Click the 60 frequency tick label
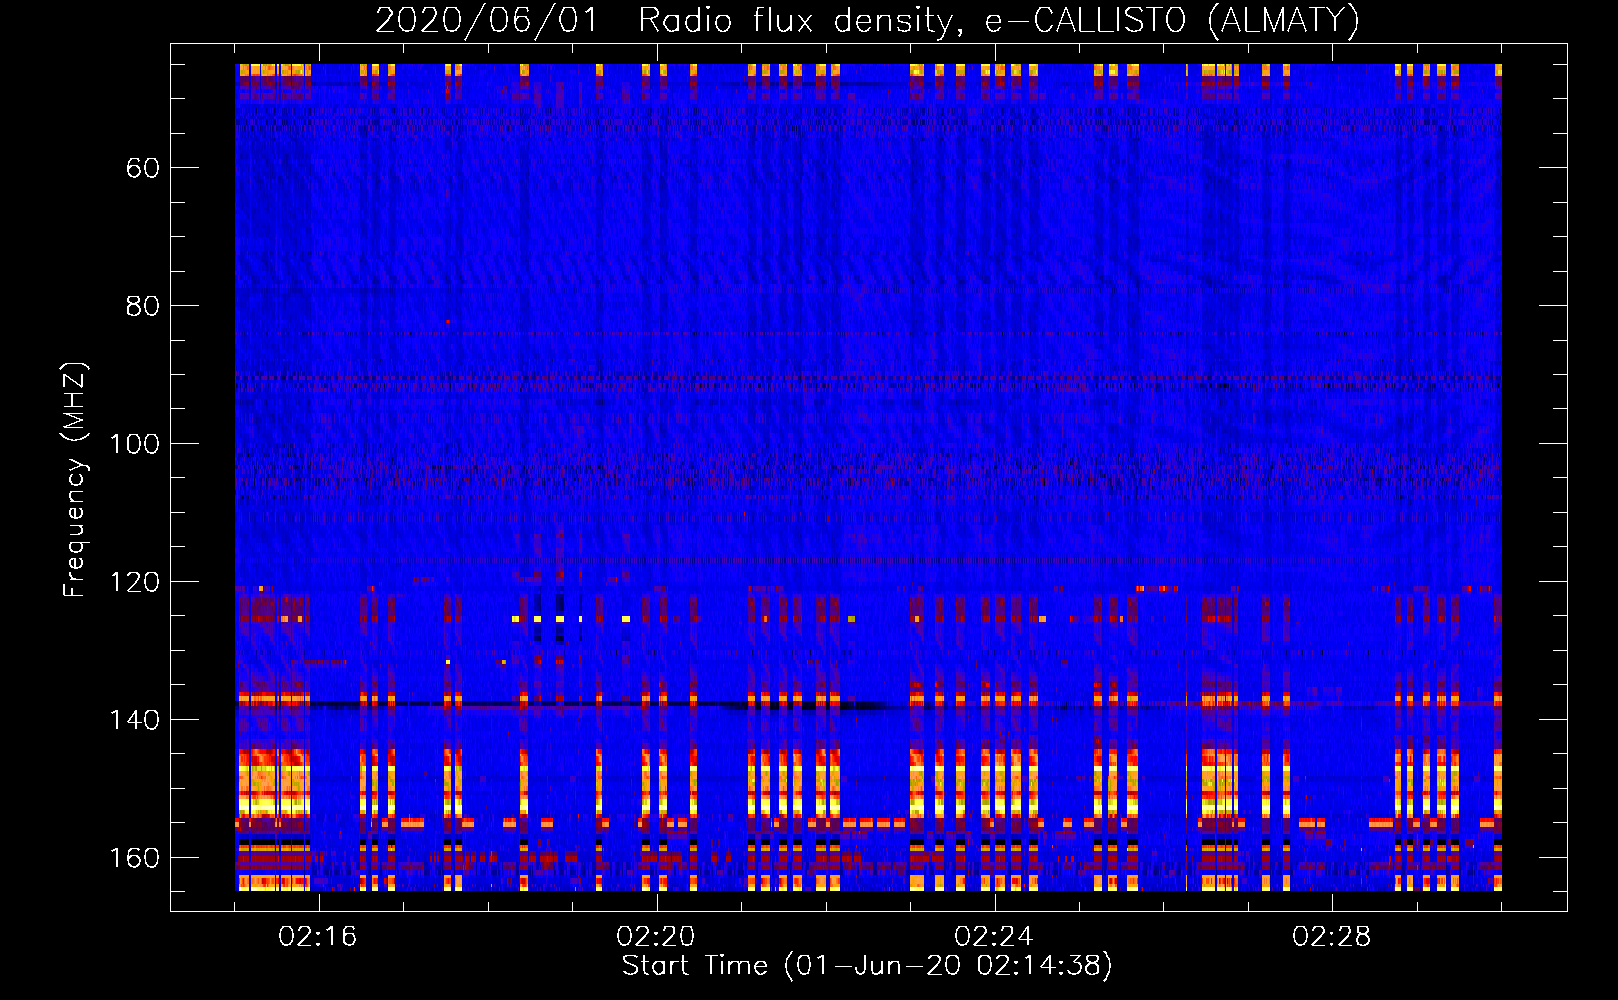This screenshot has height=1000, width=1618. [x=143, y=167]
